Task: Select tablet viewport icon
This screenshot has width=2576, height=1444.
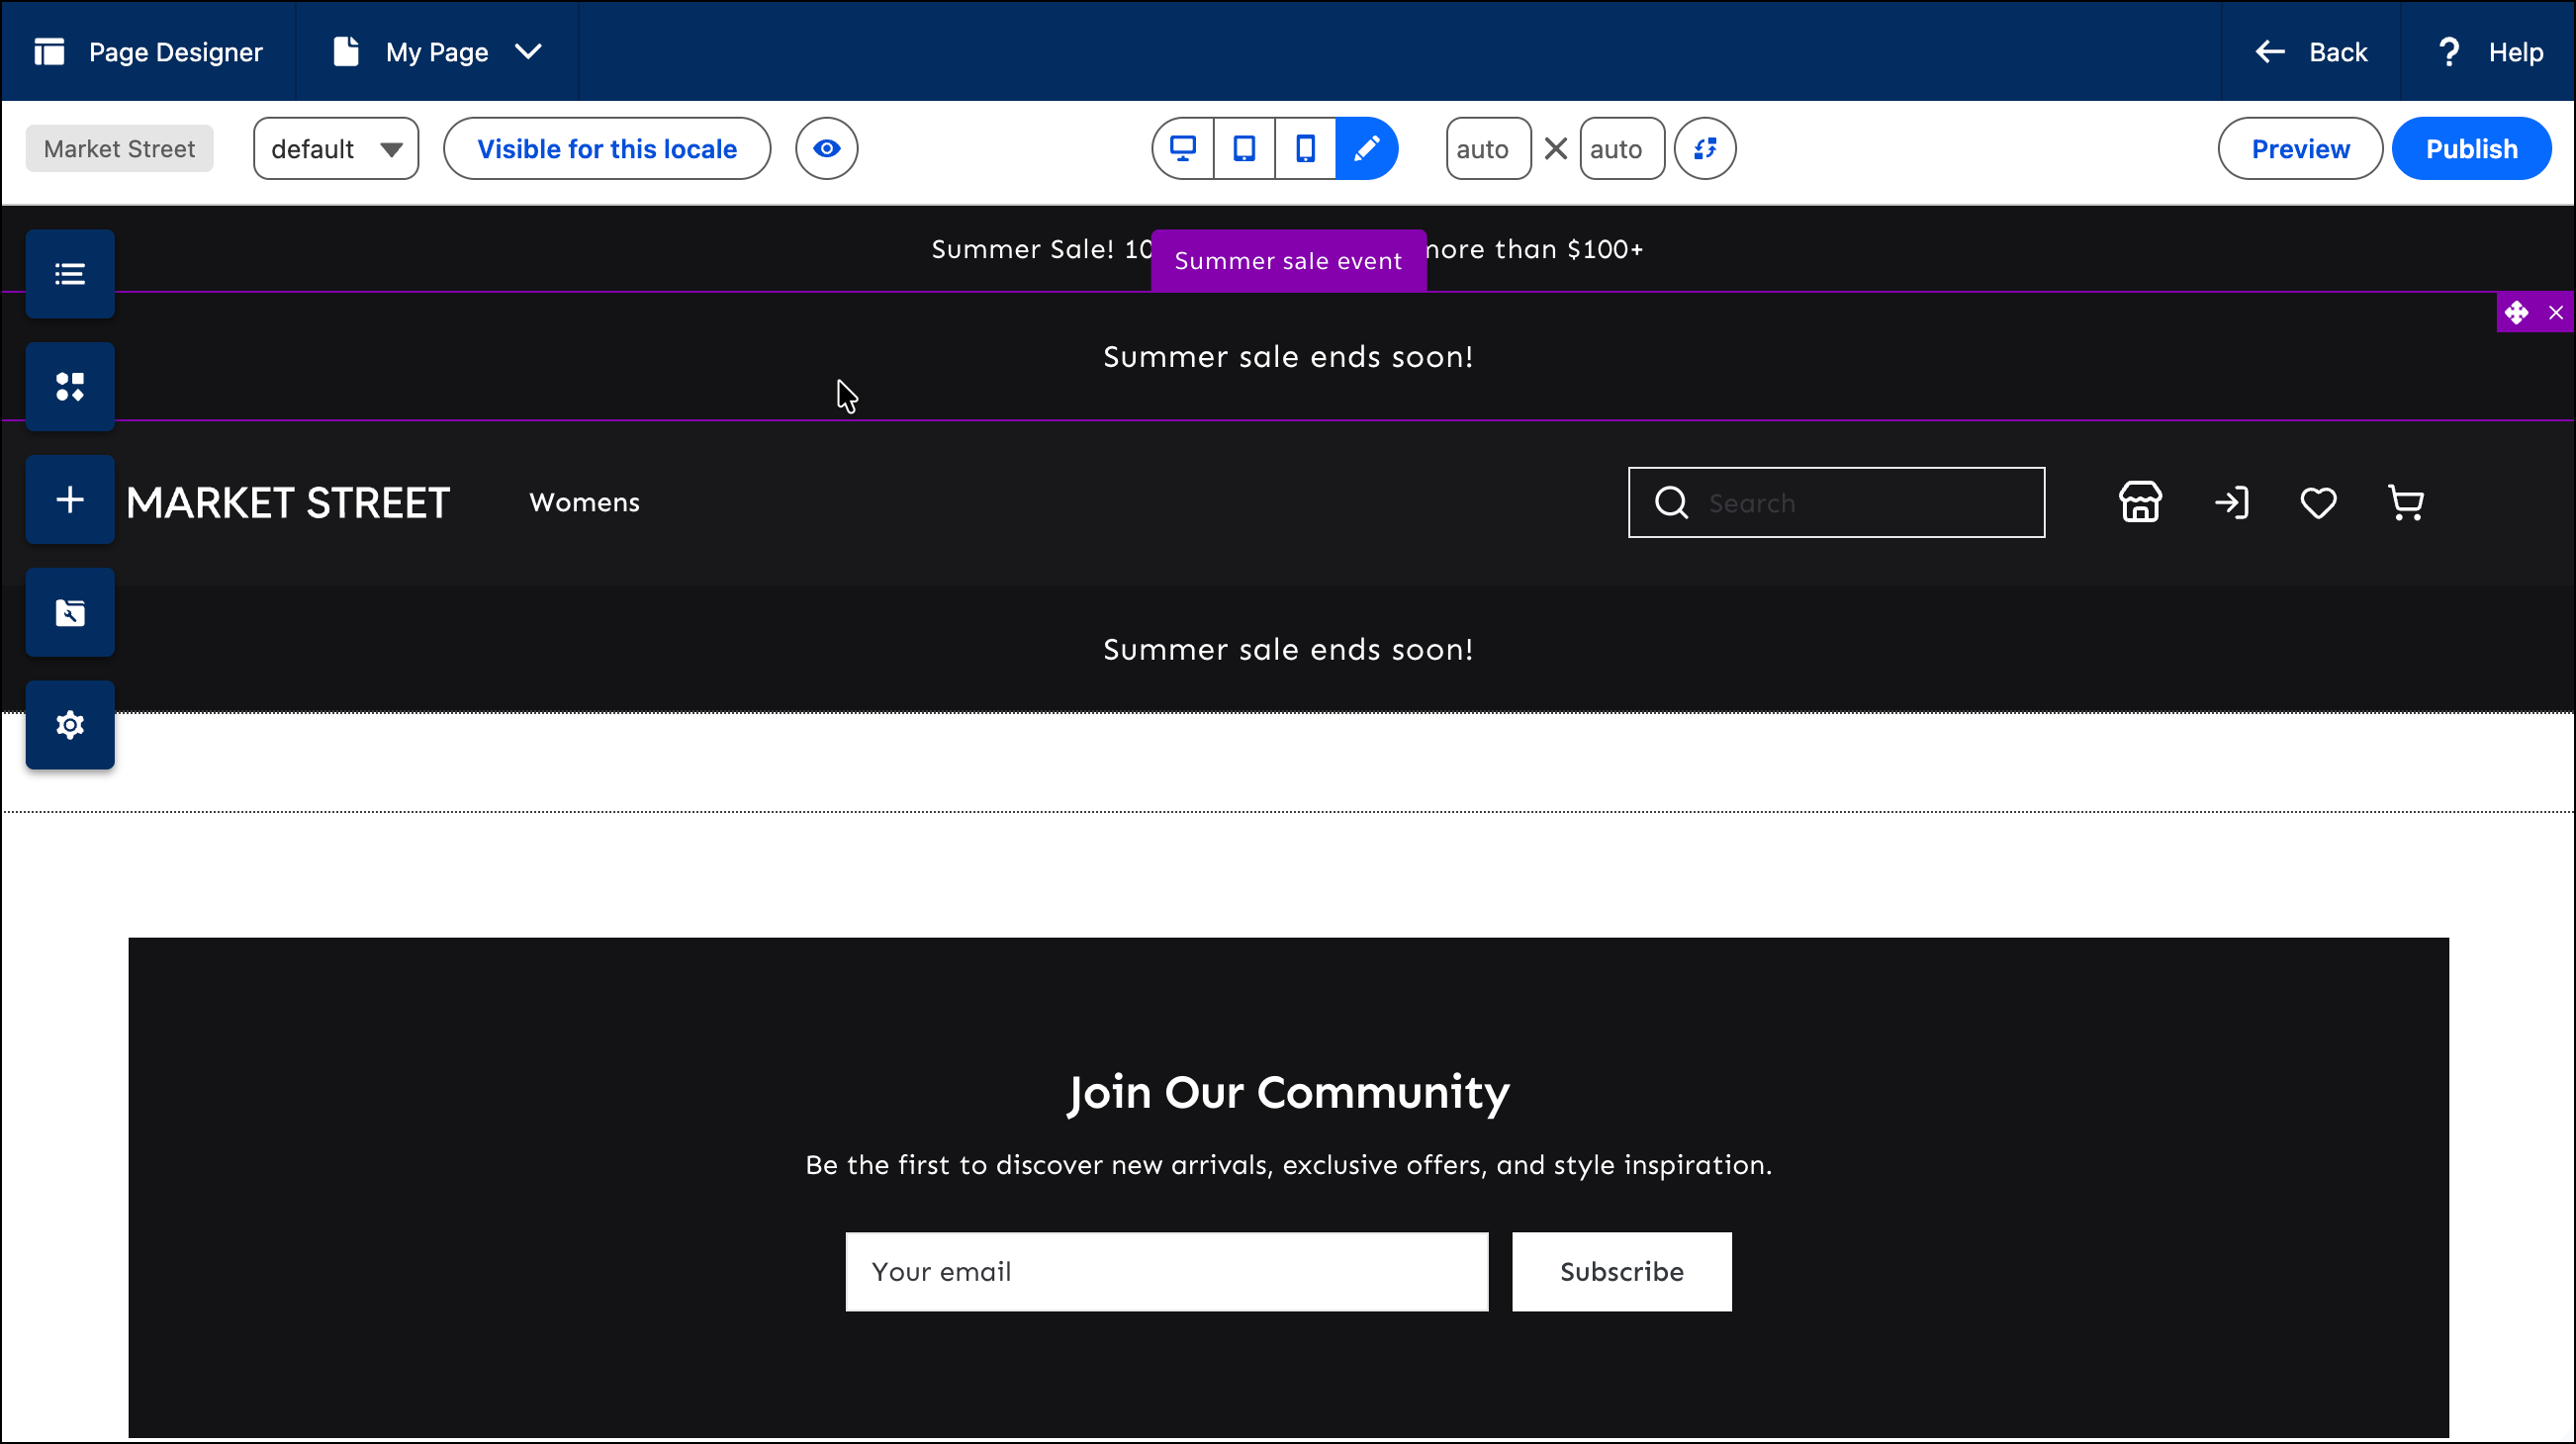Action: pos(1244,149)
